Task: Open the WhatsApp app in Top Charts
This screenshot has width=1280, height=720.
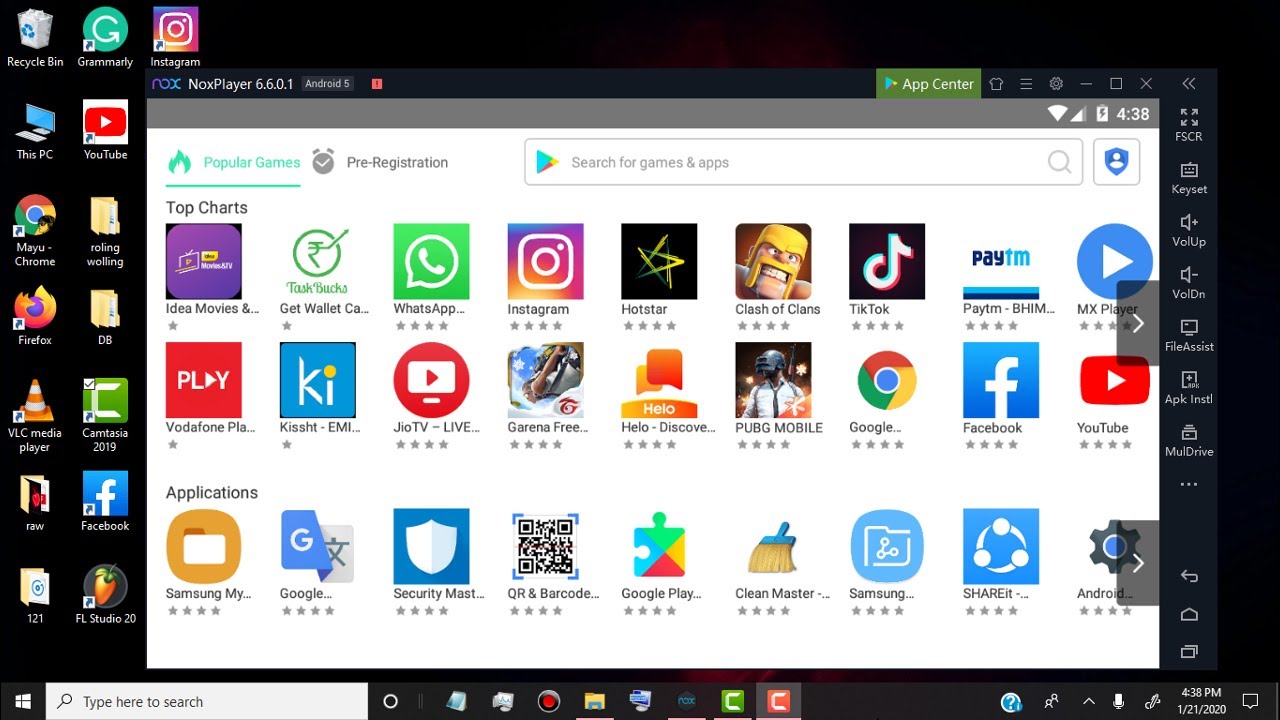Action: [x=431, y=261]
